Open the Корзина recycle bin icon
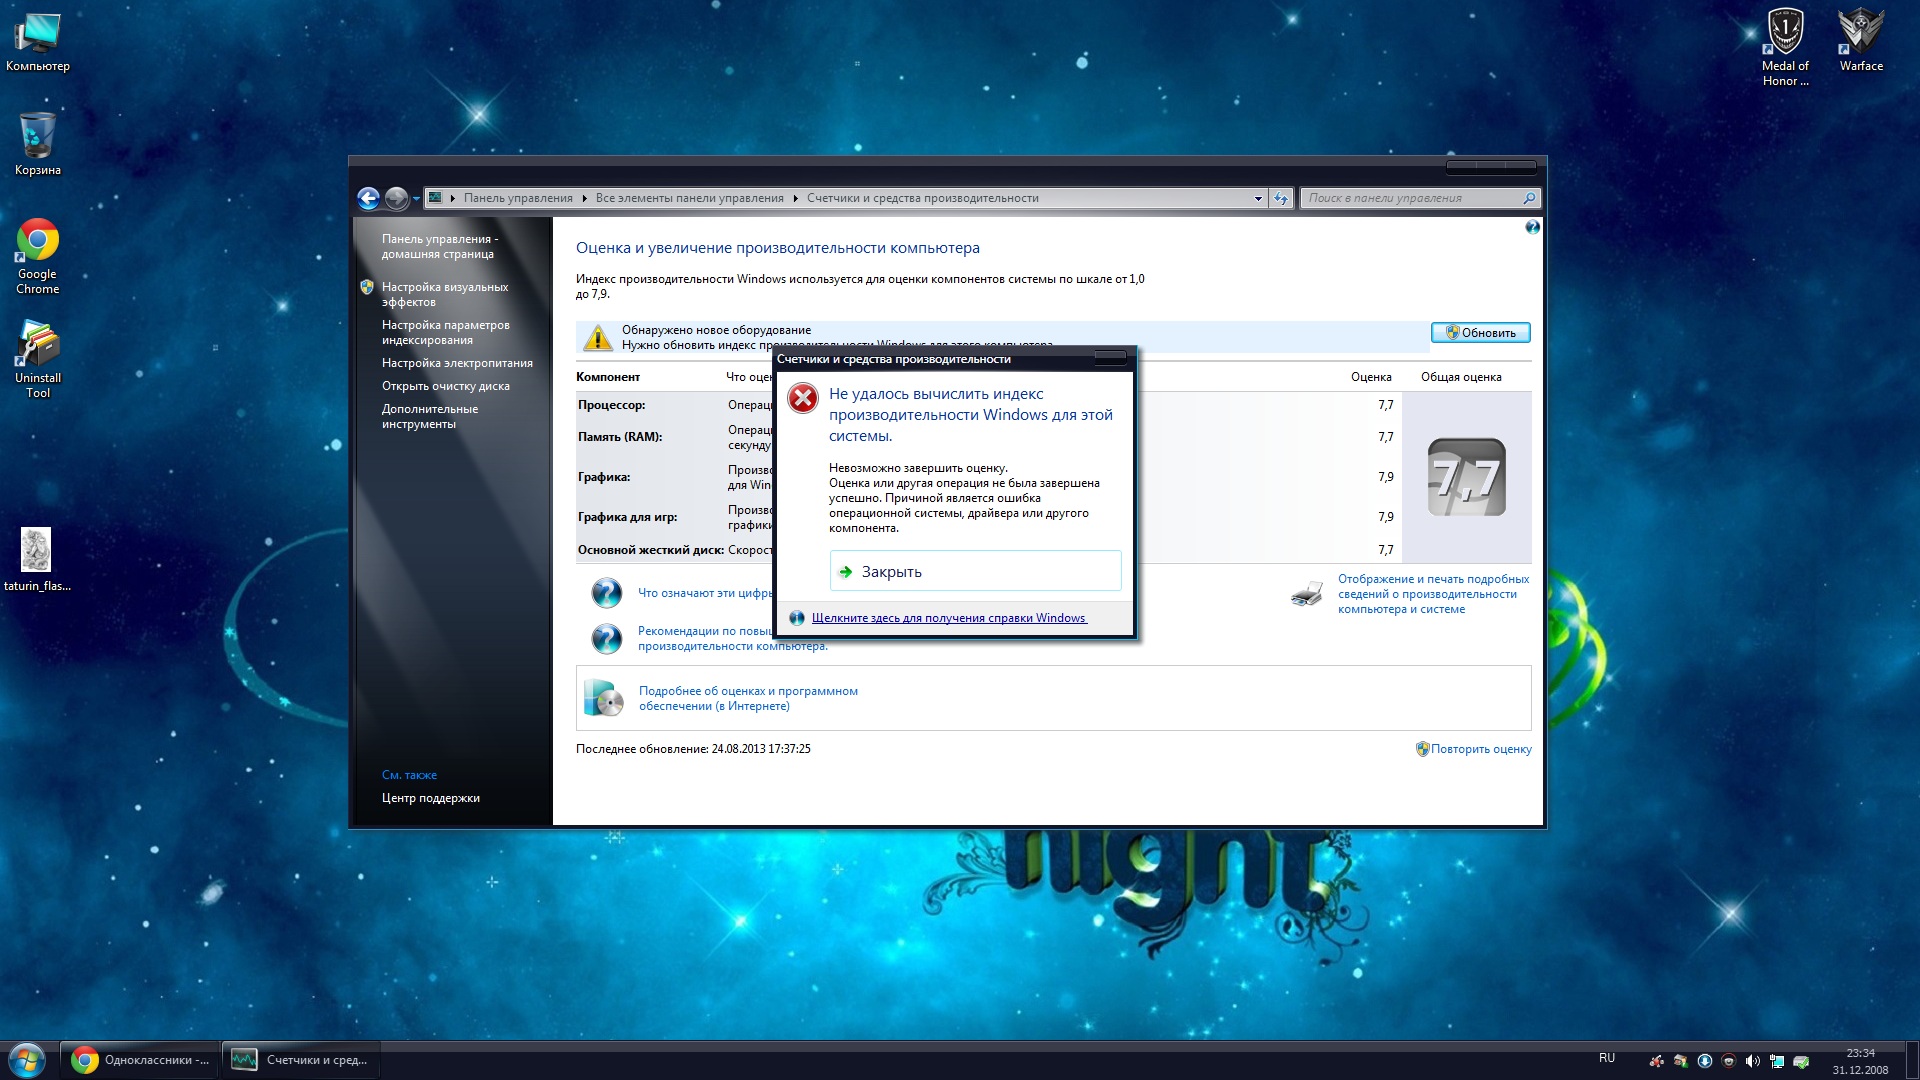This screenshot has width=1920, height=1080. (37, 144)
